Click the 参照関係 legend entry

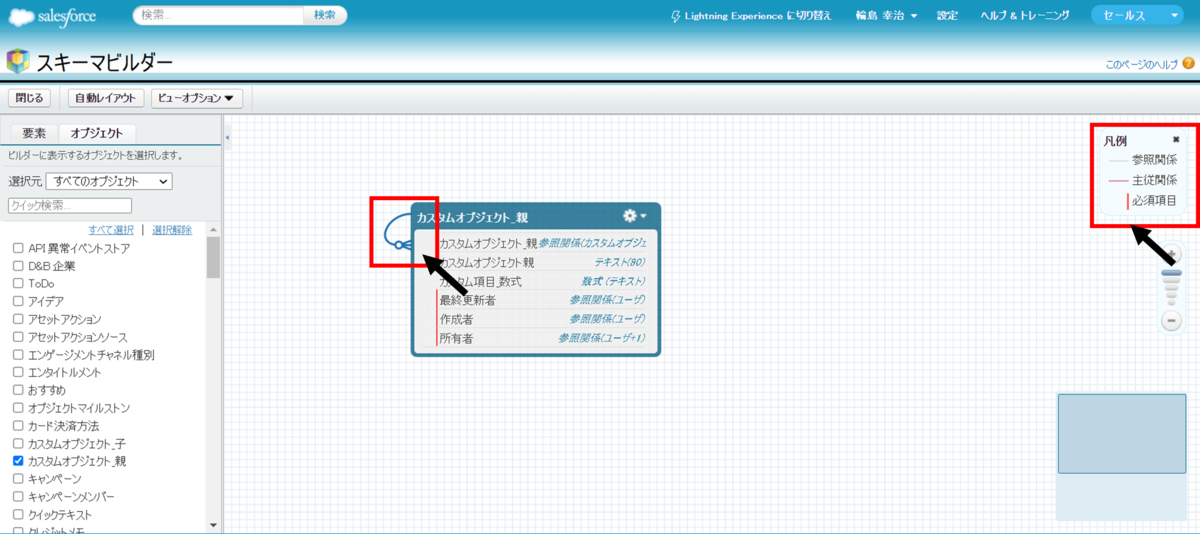coord(1143,159)
